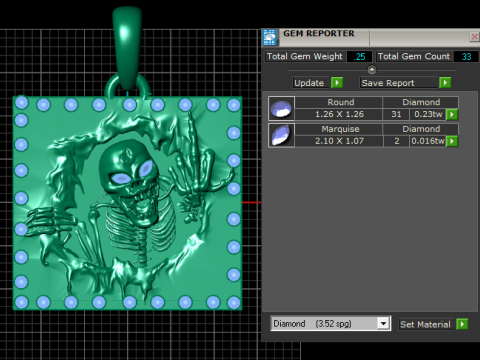Select the skull's left marquise eye gem
Viewport: 480px width, 360px height.
122,179
